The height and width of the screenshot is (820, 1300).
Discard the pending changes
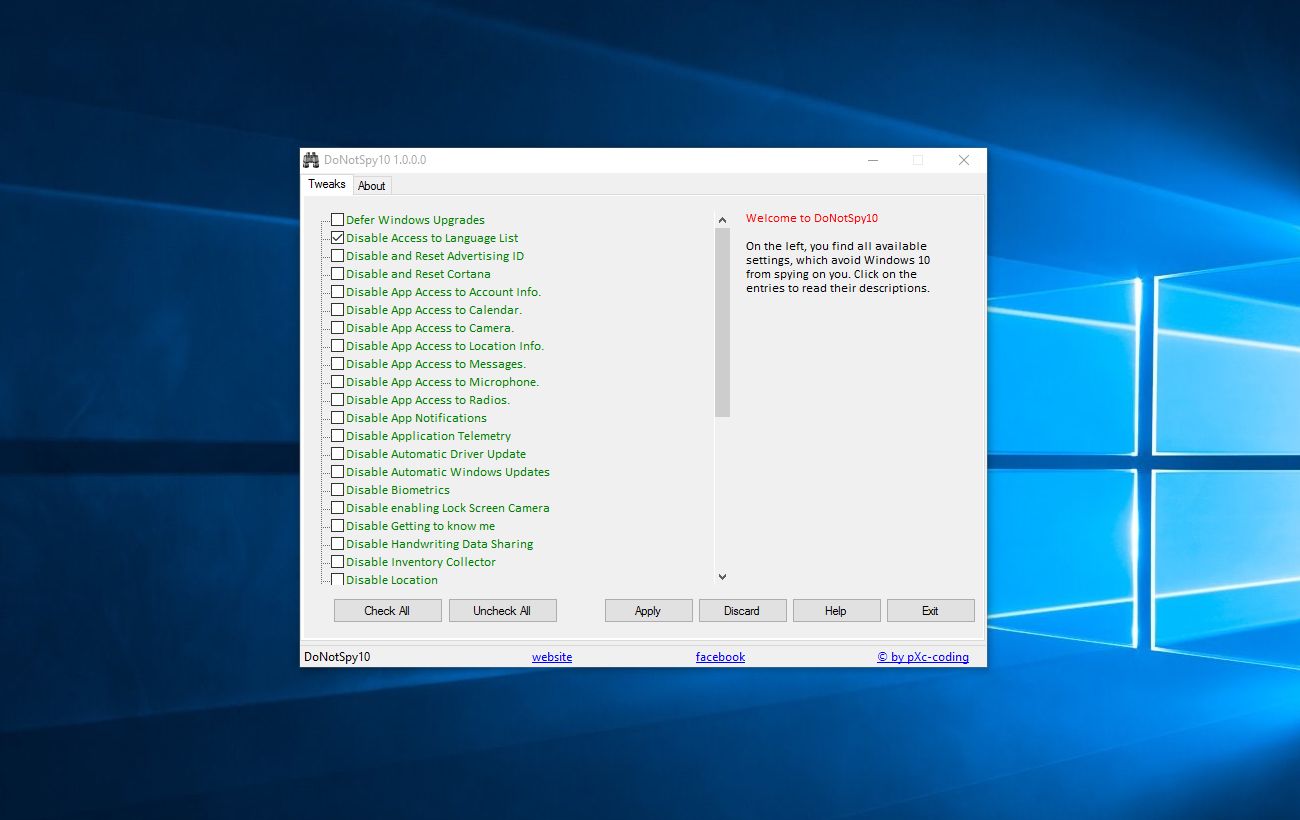tap(742, 611)
